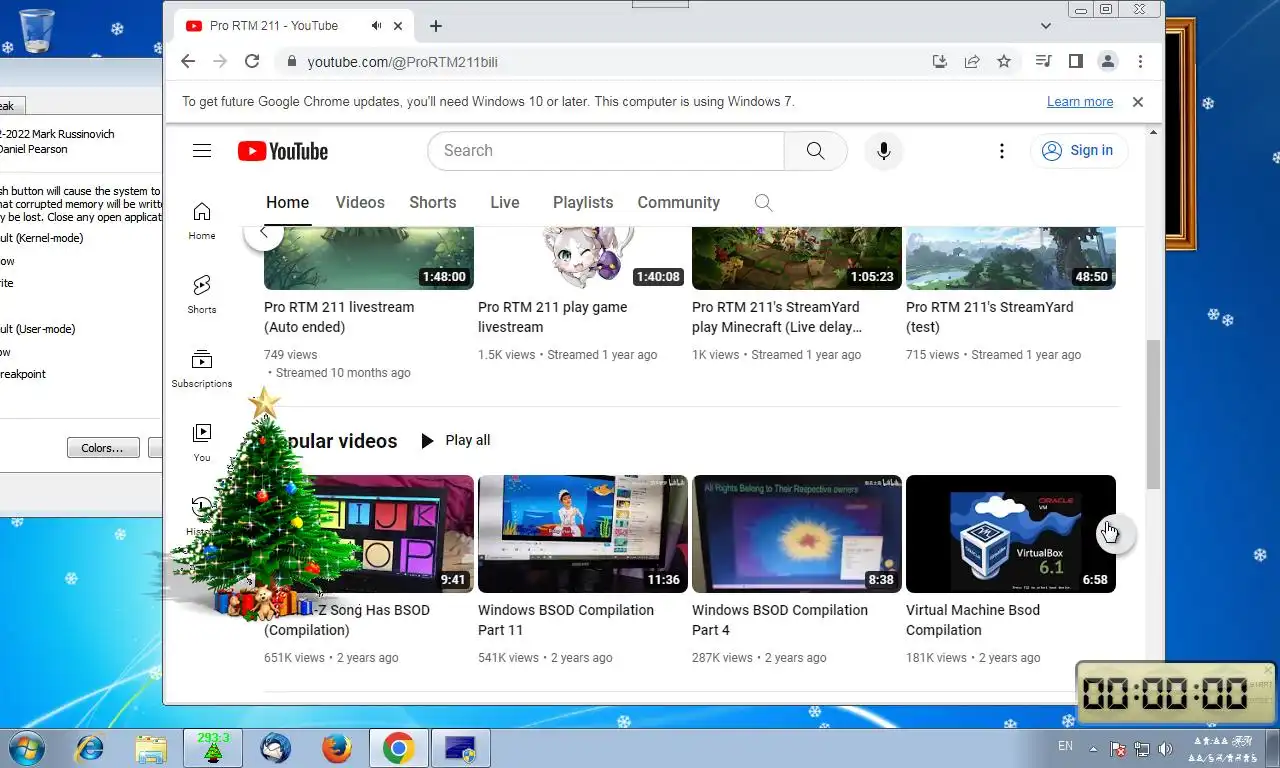The width and height of the screenshot is (1280, 768).
Task: Open Home in the YouTube sidebar
Action: 202,221
